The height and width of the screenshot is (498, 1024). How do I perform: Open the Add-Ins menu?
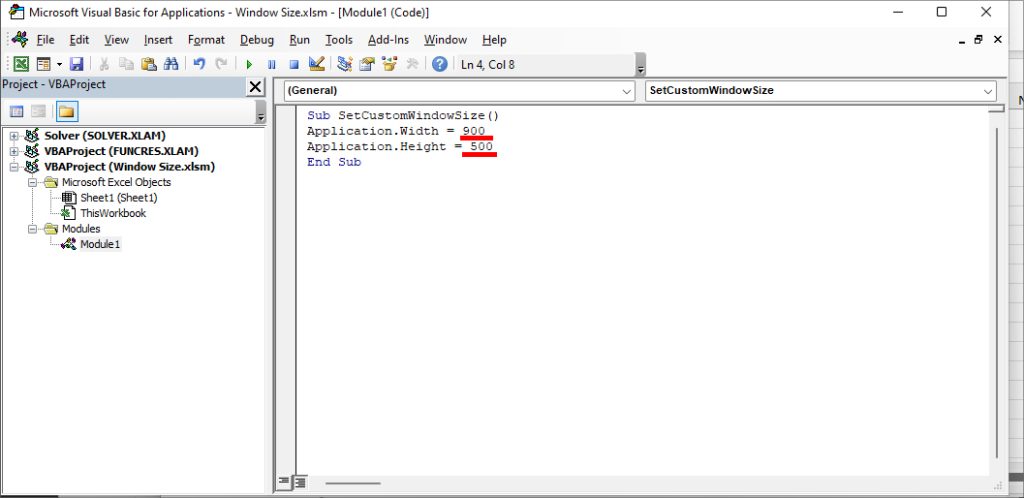(x=388, y=40)
